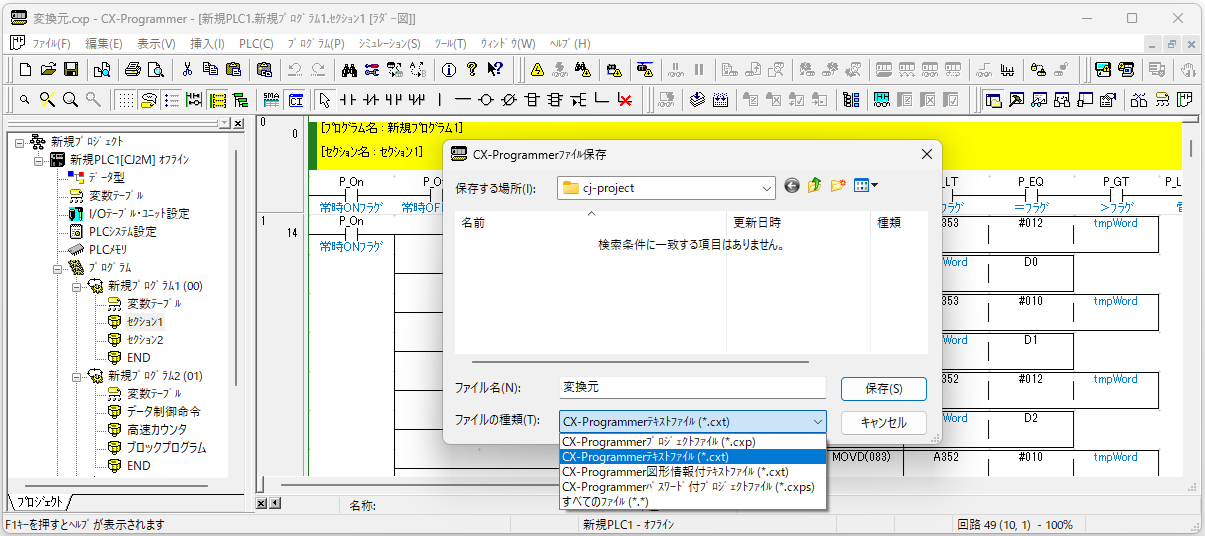This screenshot has height=536, width=1205.
Task: Choose CX-Programmer図形情報付テキストファイル (*.cxt) option
Action: (x=693, y=472)
